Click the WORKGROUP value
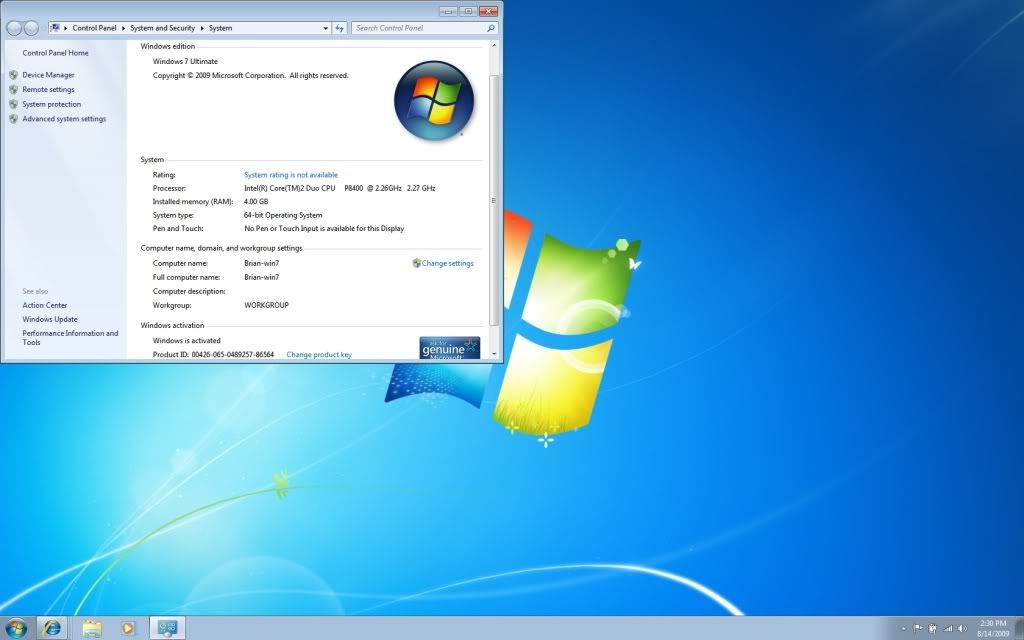Viewport: 1024px width, 640px height. (266, 305)
